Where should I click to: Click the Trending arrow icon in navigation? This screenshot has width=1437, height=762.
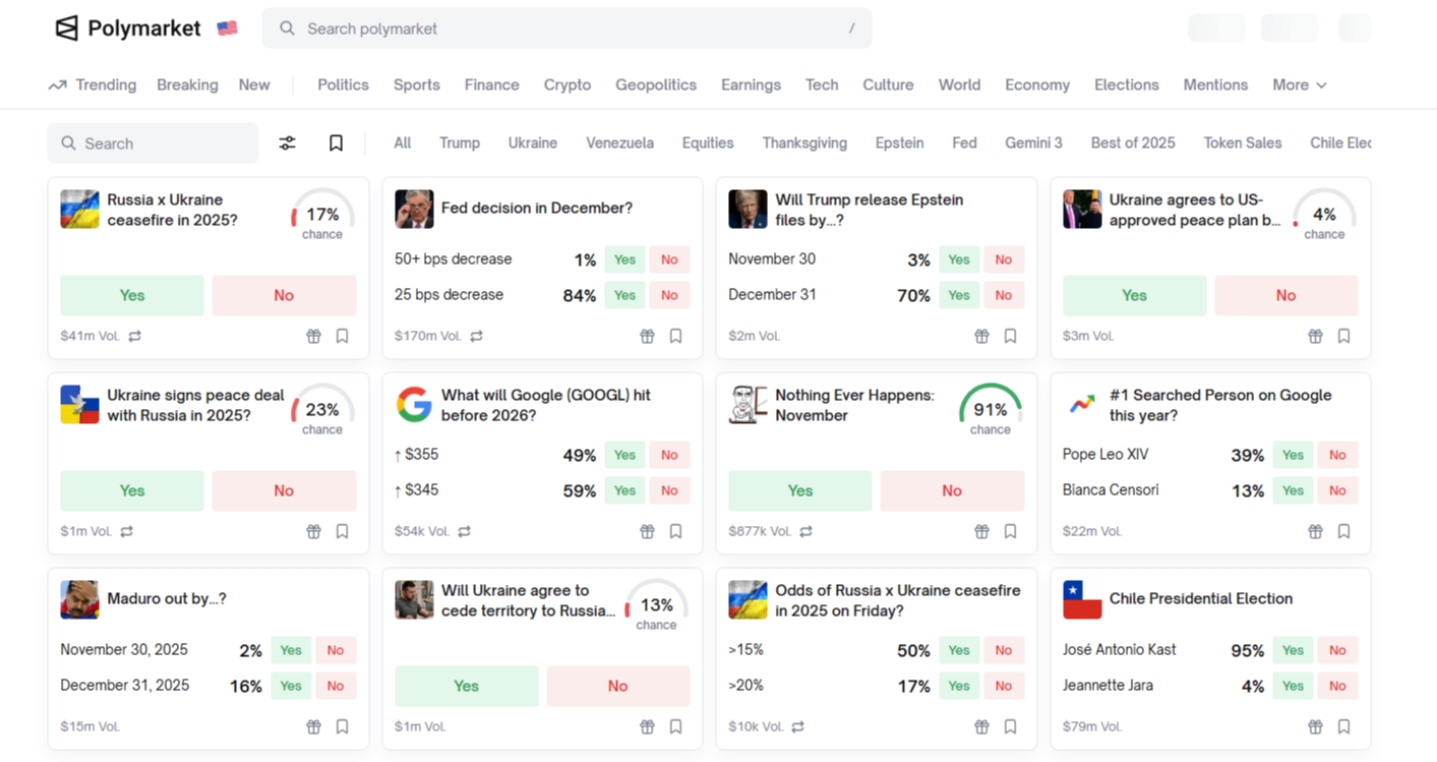click(x=58, y=85)
